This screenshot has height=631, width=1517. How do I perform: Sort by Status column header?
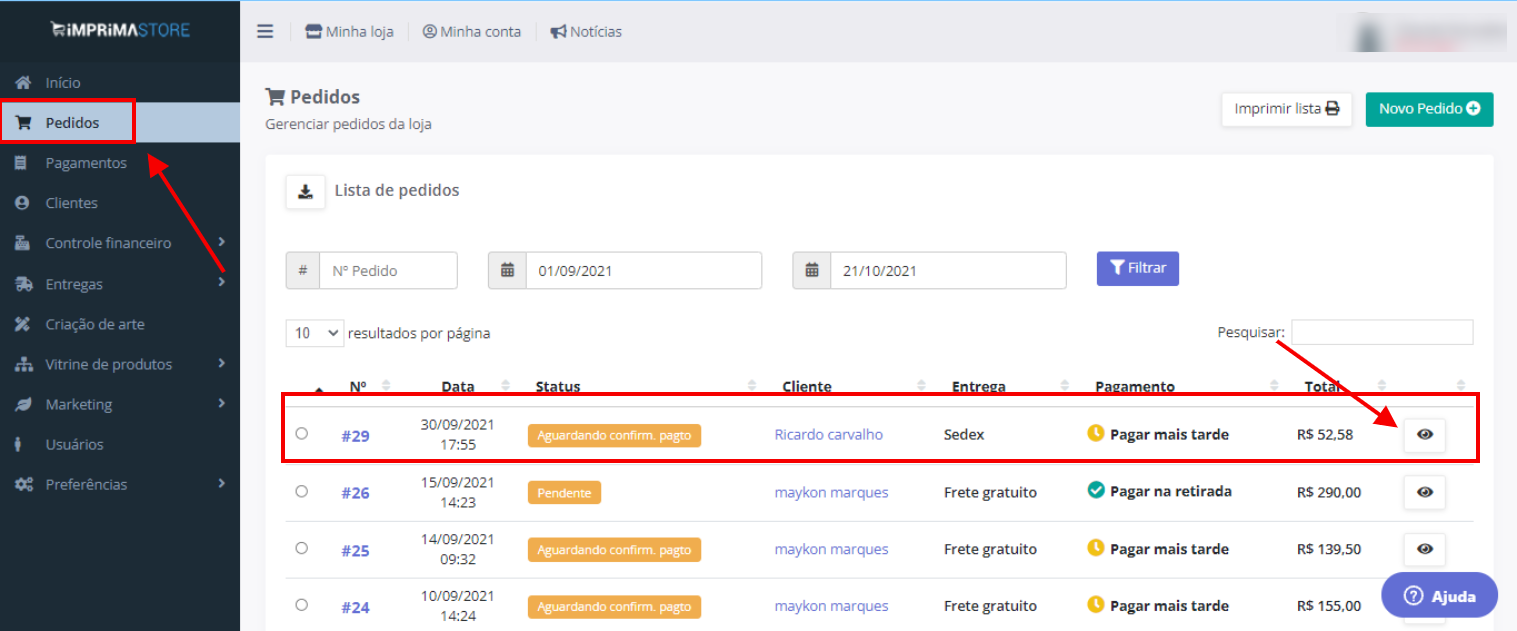(x=558, y=386)
